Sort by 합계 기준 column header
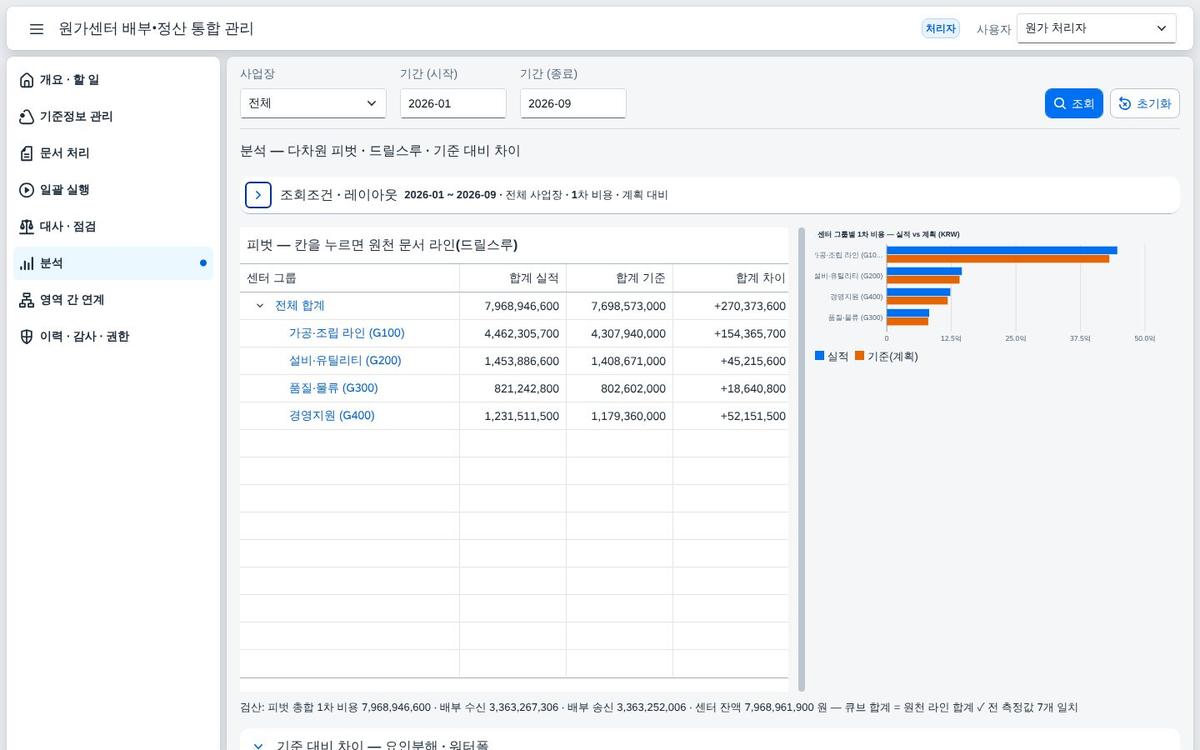The height and width of the screenshot is (750, 1200). [620, 278]
